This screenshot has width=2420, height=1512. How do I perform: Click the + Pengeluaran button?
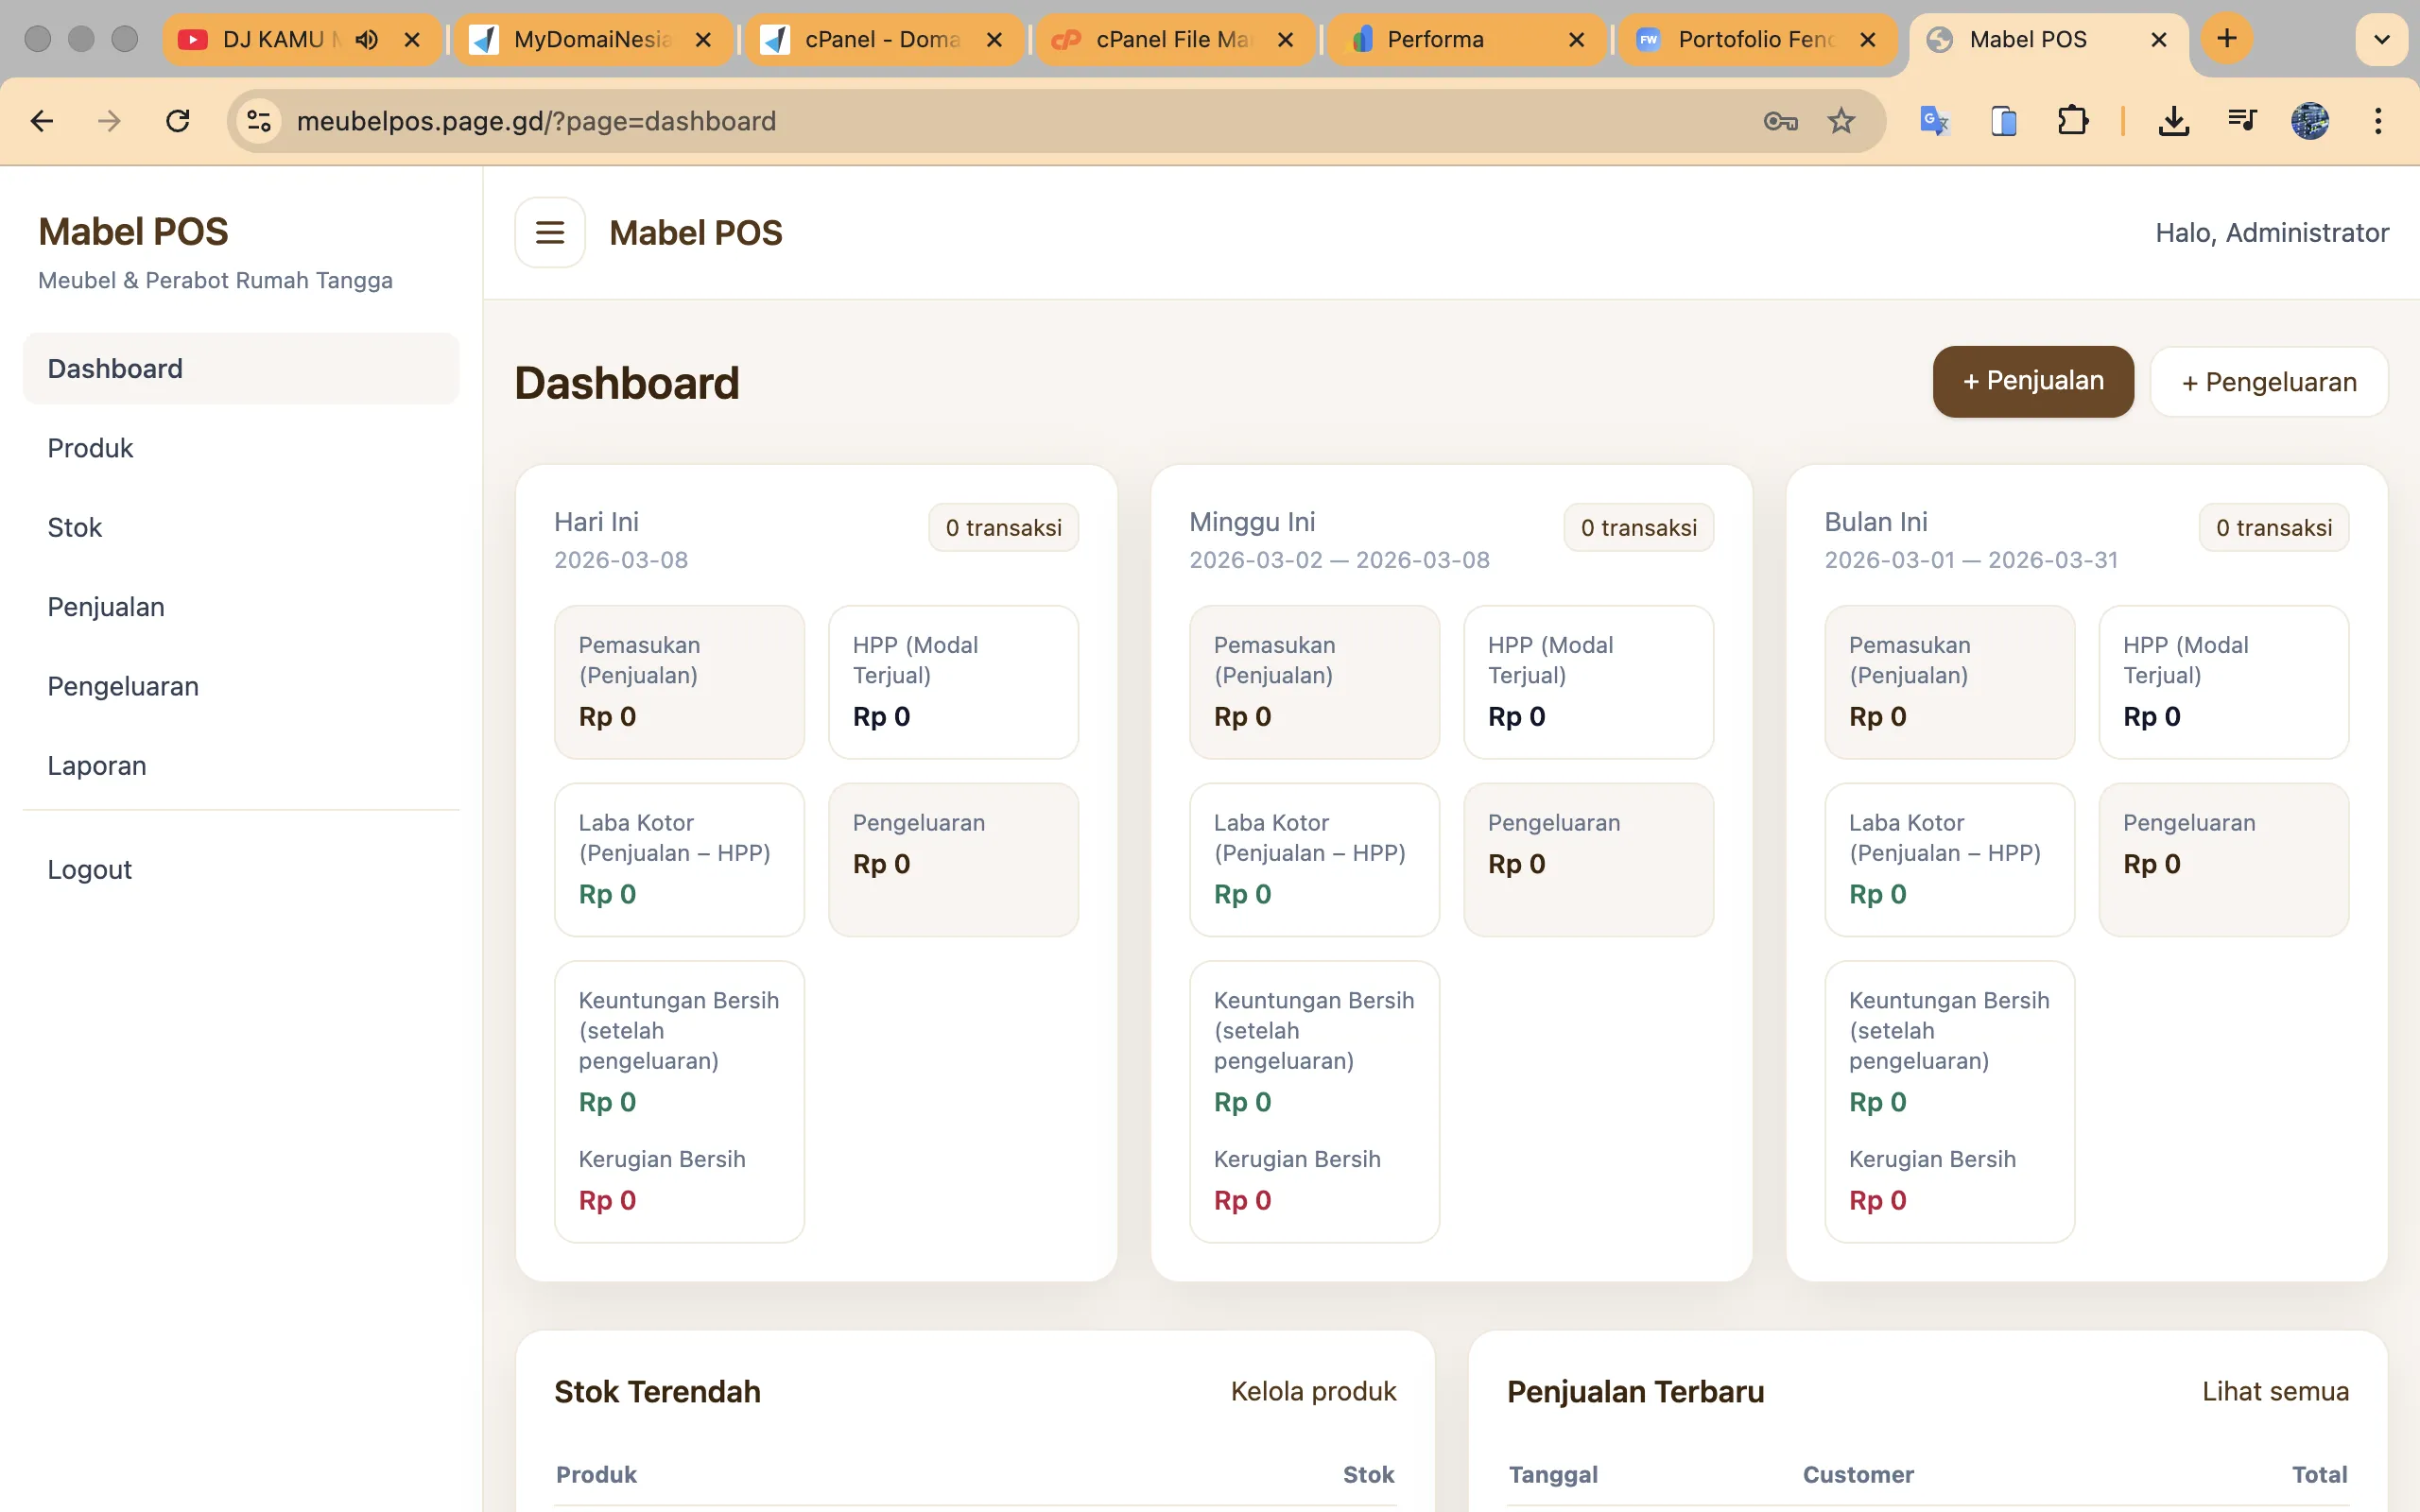pos(2268,382)
